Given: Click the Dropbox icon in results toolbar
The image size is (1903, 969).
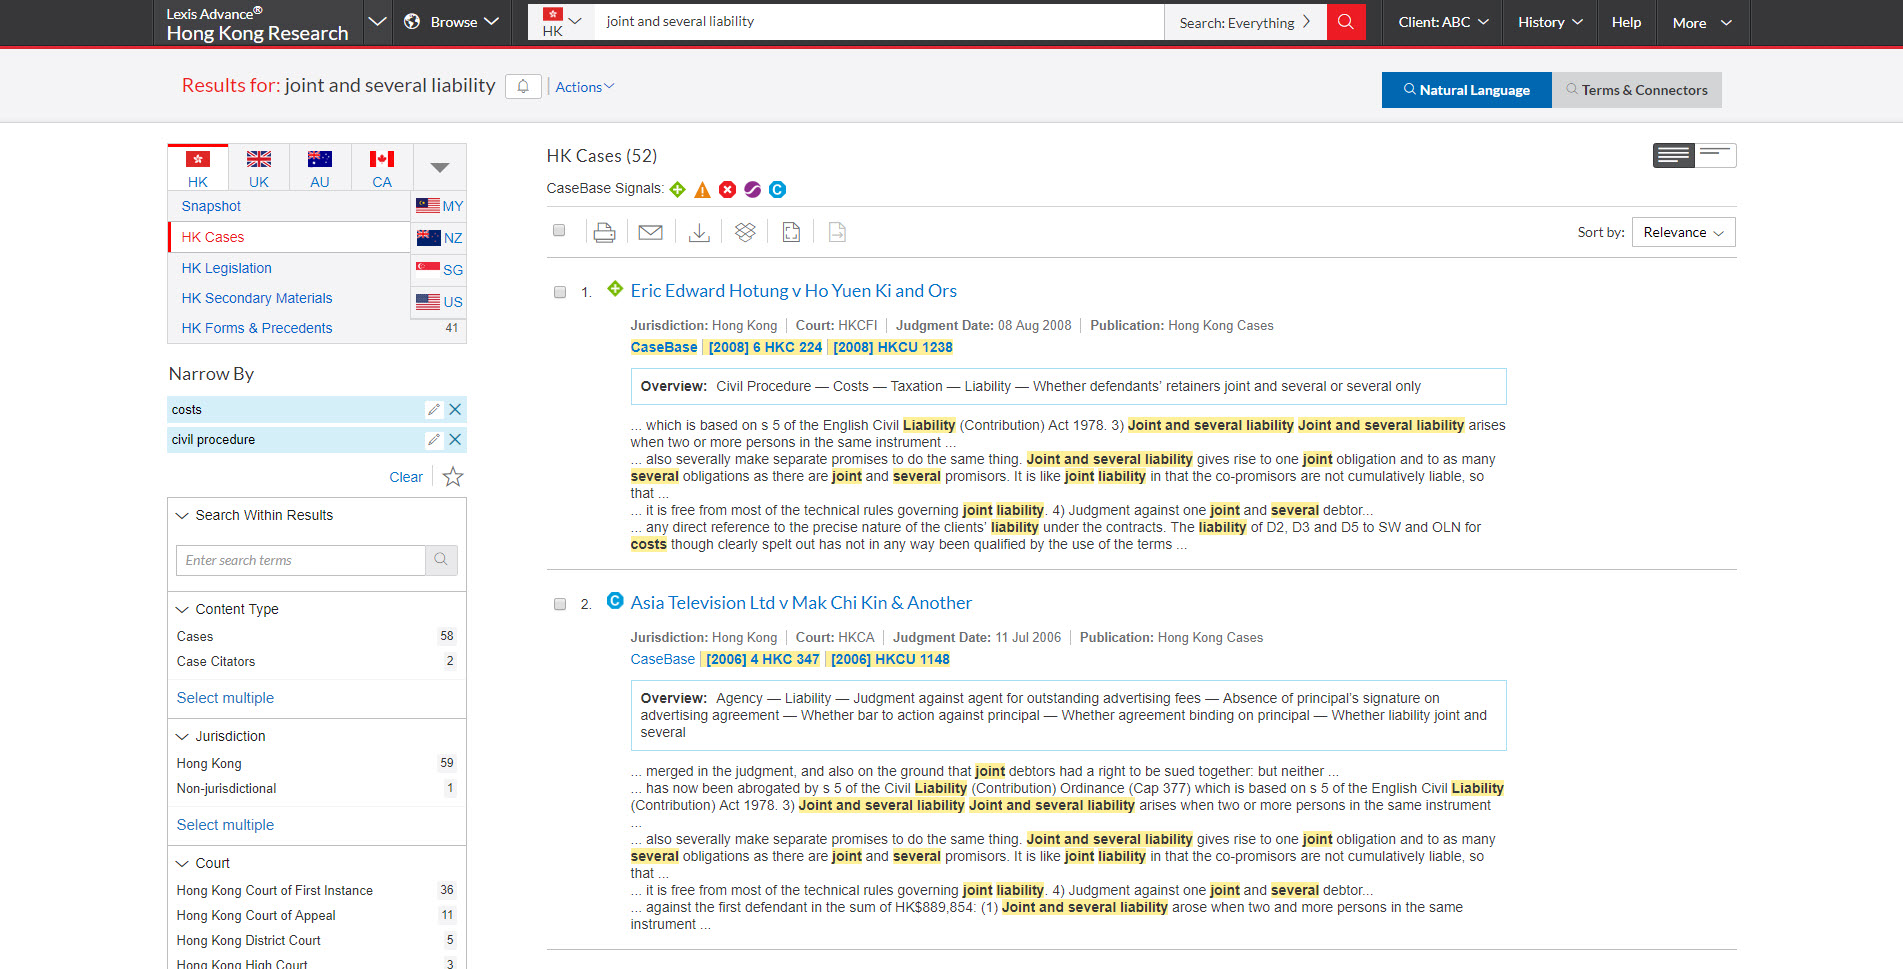Looking at the screenshot, I should (745, 232).
